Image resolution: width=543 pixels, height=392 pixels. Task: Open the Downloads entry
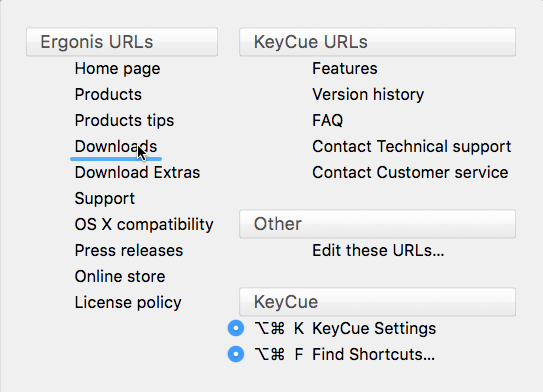pyautogui.click(x=116, y=146)
